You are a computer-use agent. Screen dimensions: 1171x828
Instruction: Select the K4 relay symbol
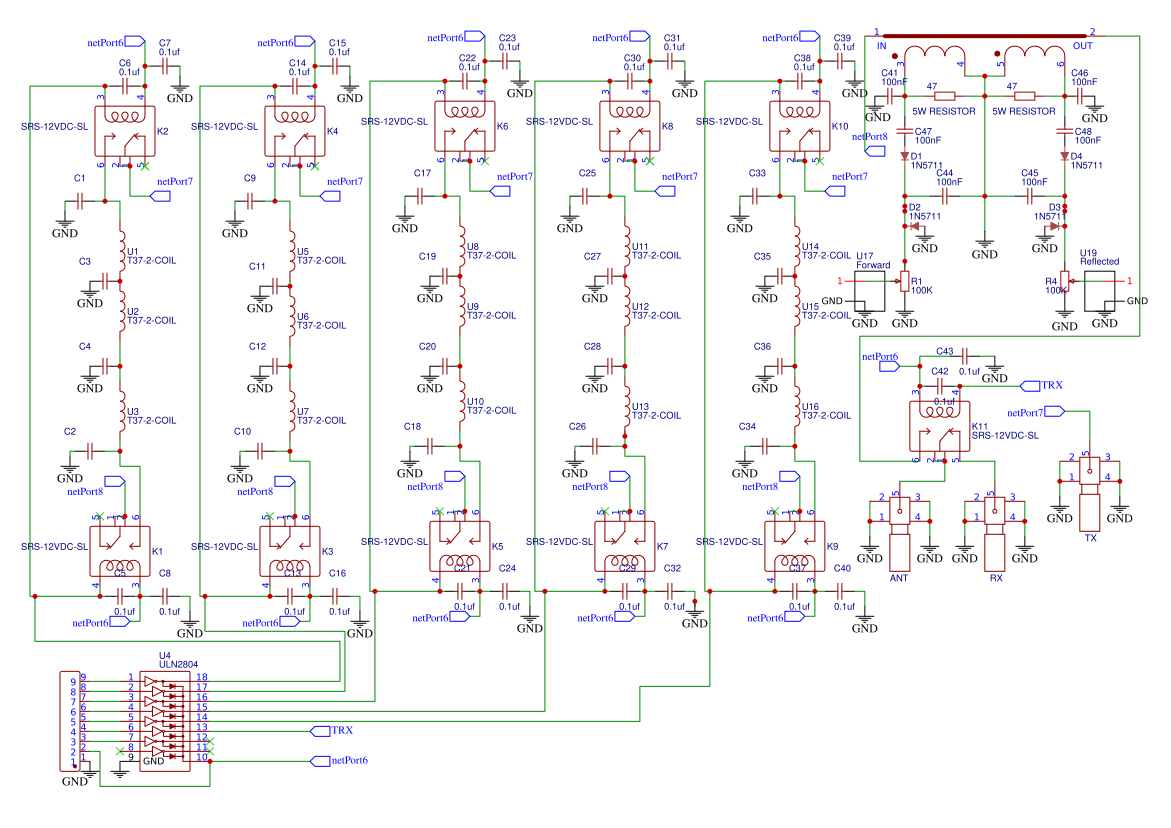click(294, 131)
